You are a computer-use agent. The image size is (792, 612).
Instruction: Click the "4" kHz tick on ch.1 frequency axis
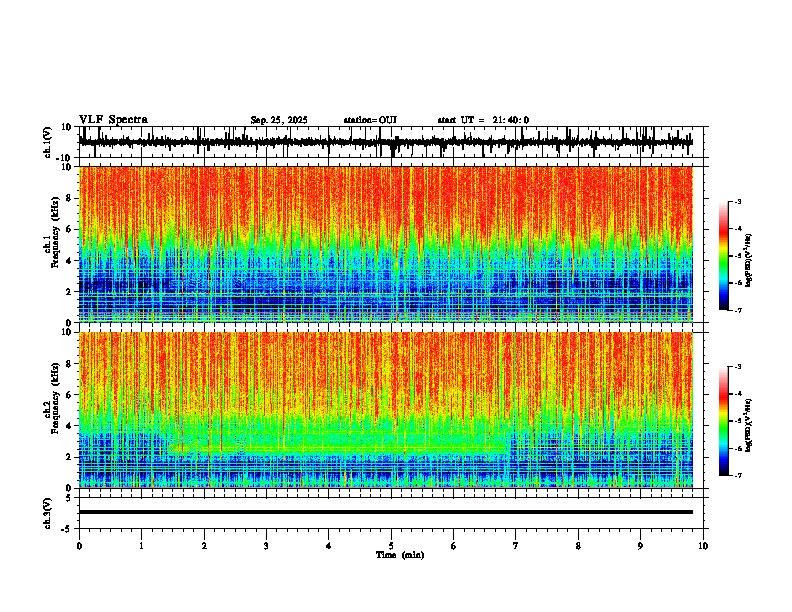click(x=69, y=261)
